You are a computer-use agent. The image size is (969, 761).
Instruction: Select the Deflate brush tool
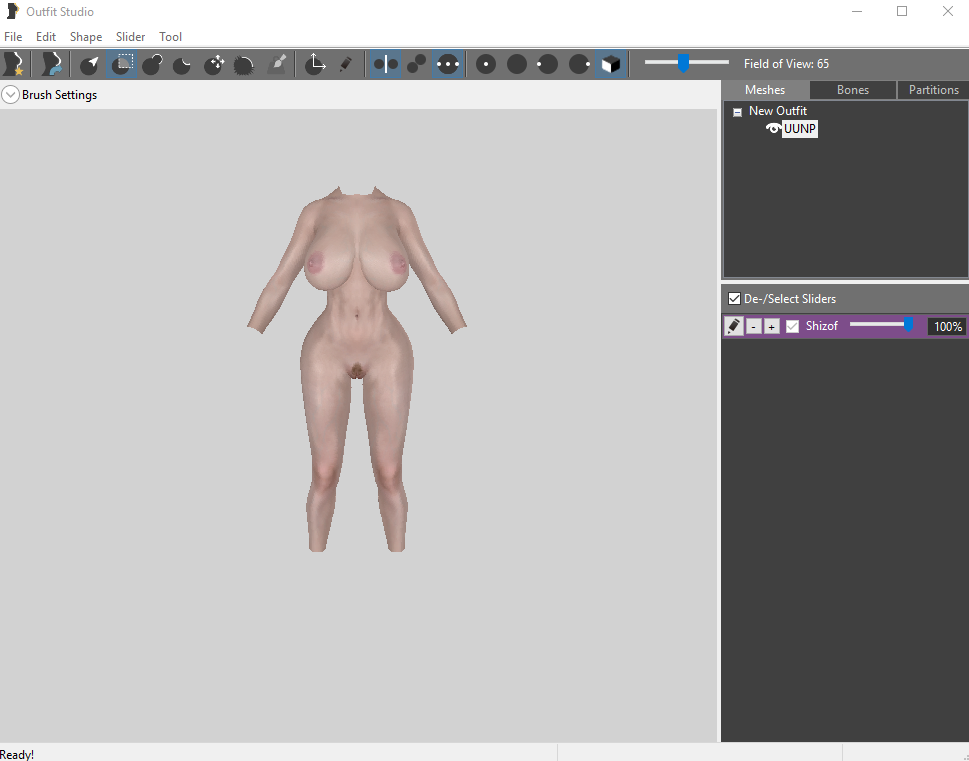coord(183,64)
